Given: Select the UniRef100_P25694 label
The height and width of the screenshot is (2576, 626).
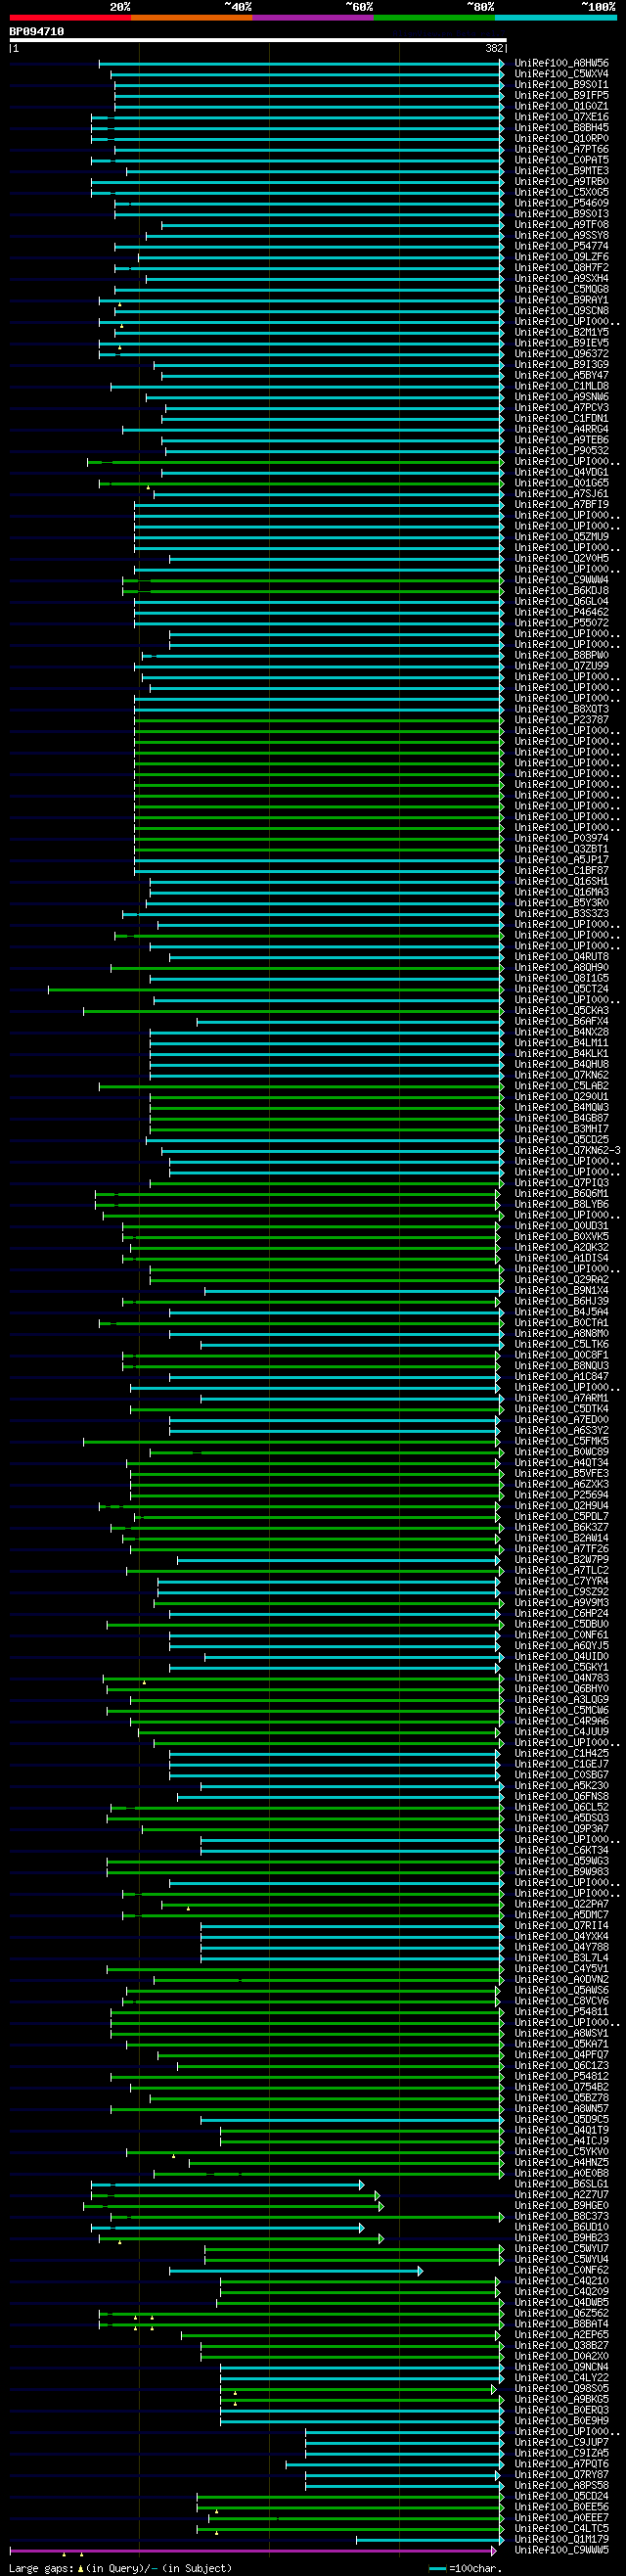Looking at the screenshot, I should (561, 1495).
